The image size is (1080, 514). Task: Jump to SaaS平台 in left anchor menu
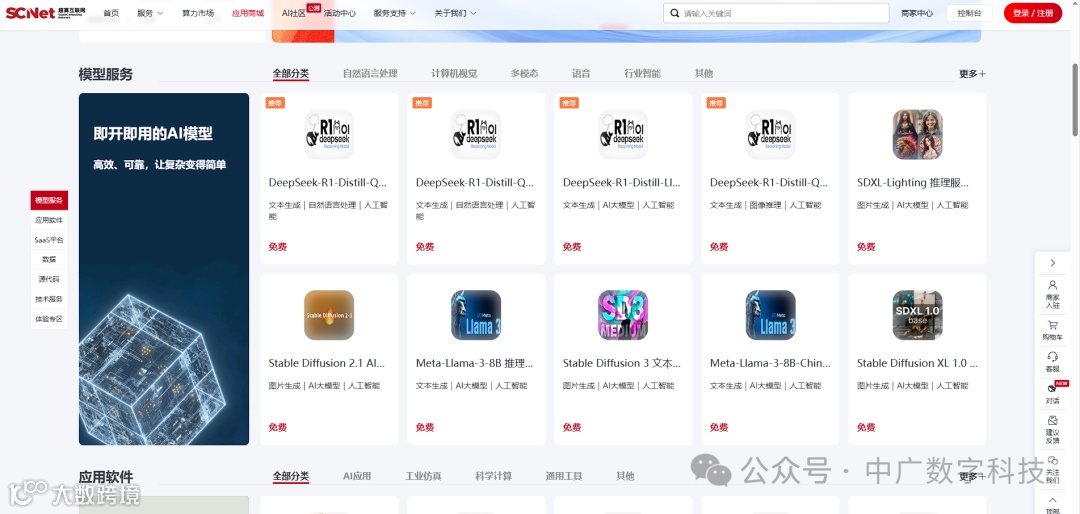coord(49,240)
